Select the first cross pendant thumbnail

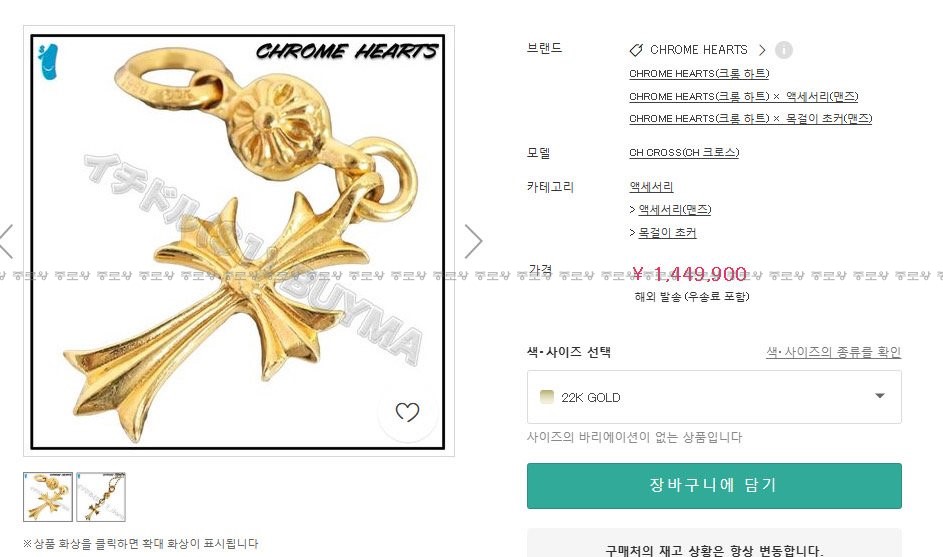[x=48, y=497]
